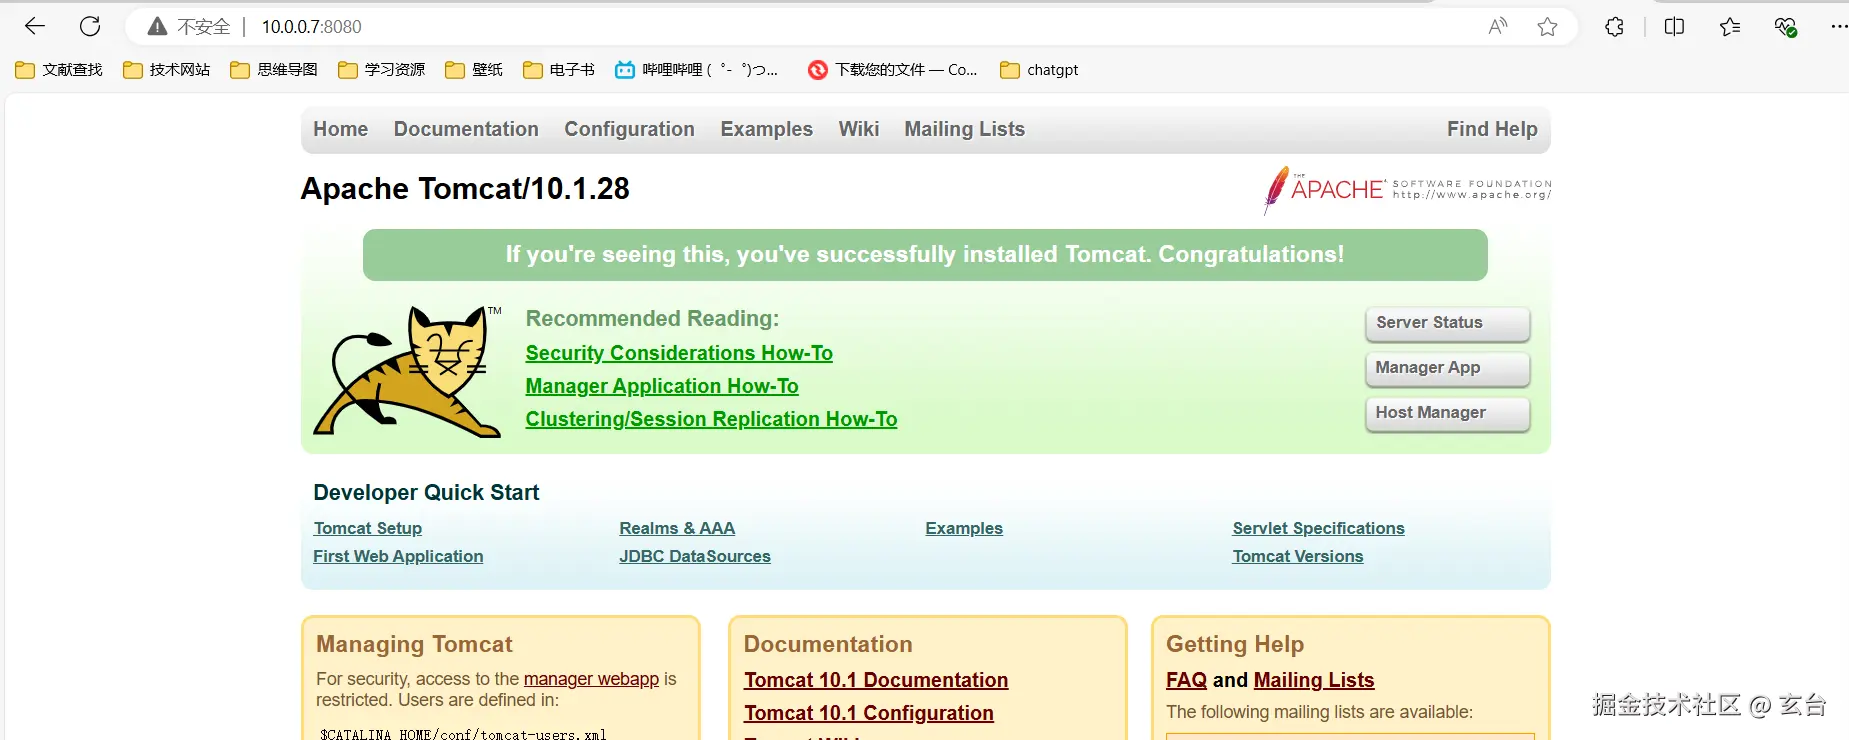
Task: Click the Tomcat cat mascot image
Action: click(407, 371)
